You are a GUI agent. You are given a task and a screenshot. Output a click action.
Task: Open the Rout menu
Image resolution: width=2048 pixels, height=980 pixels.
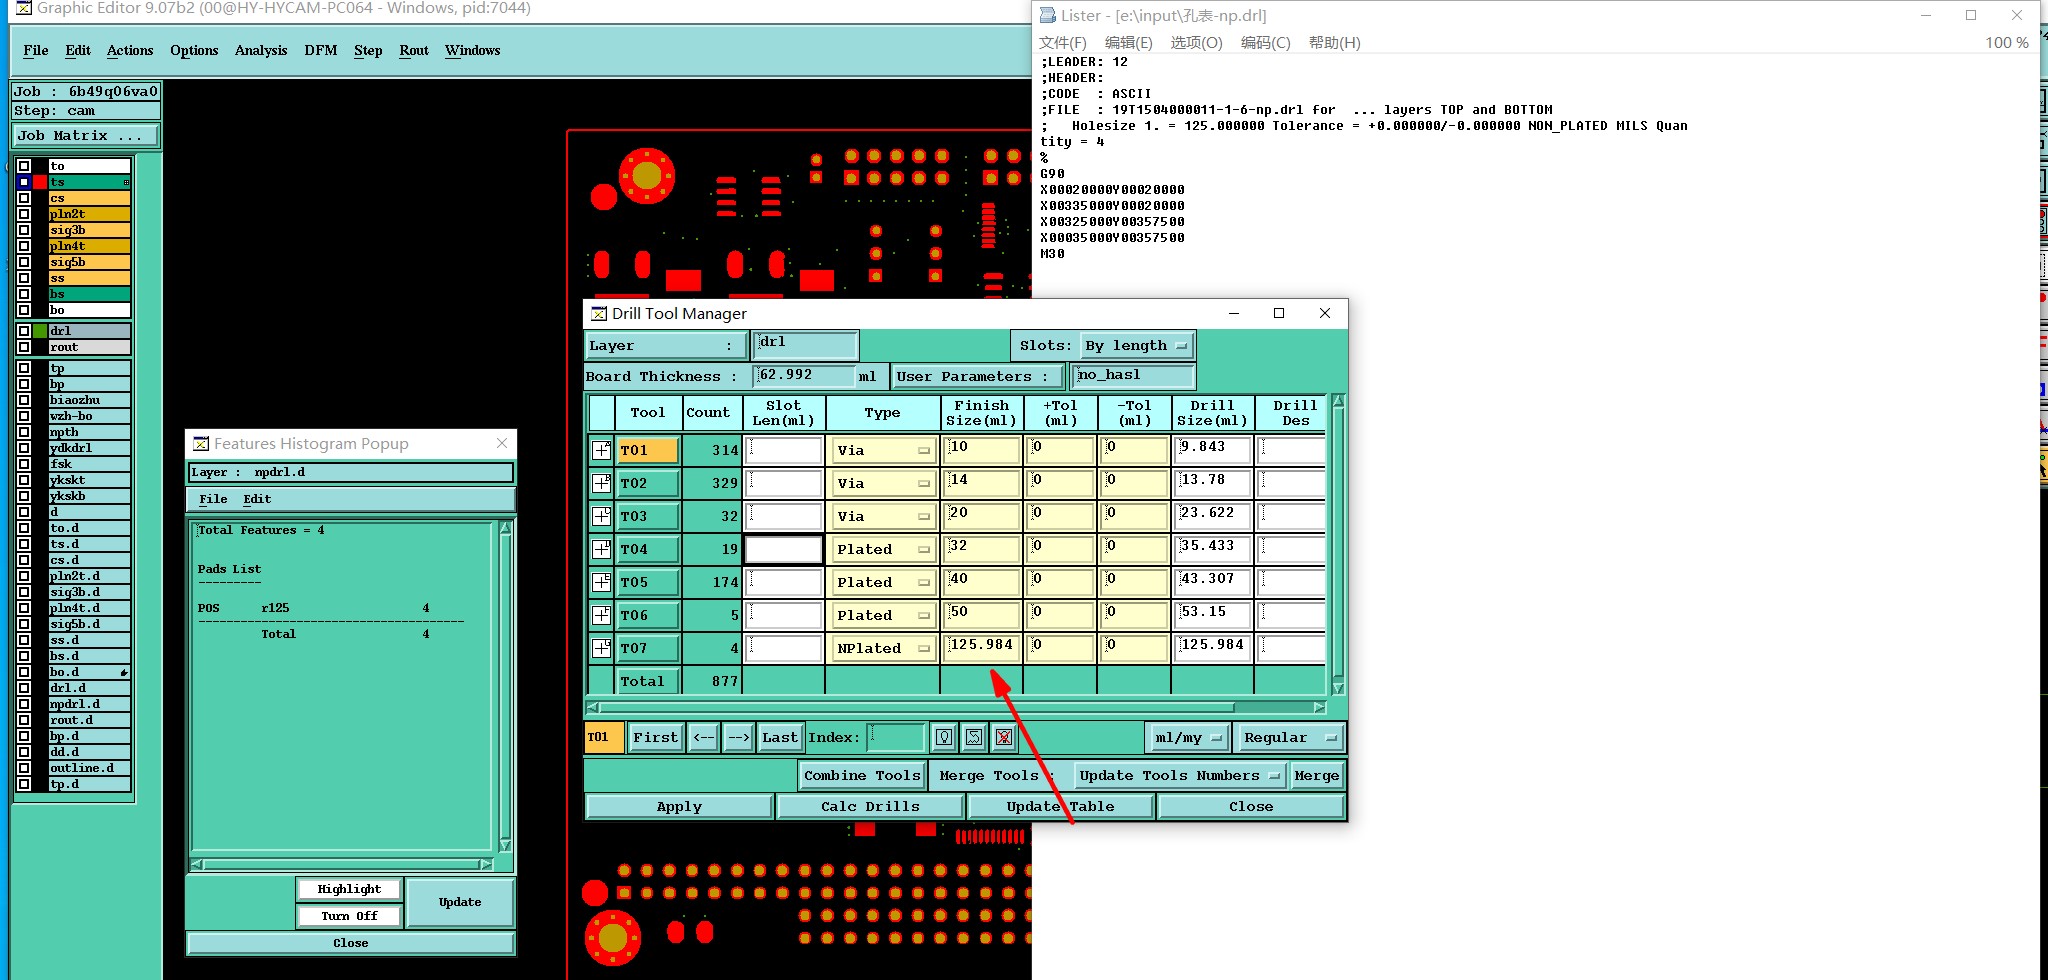coord(414,50)
